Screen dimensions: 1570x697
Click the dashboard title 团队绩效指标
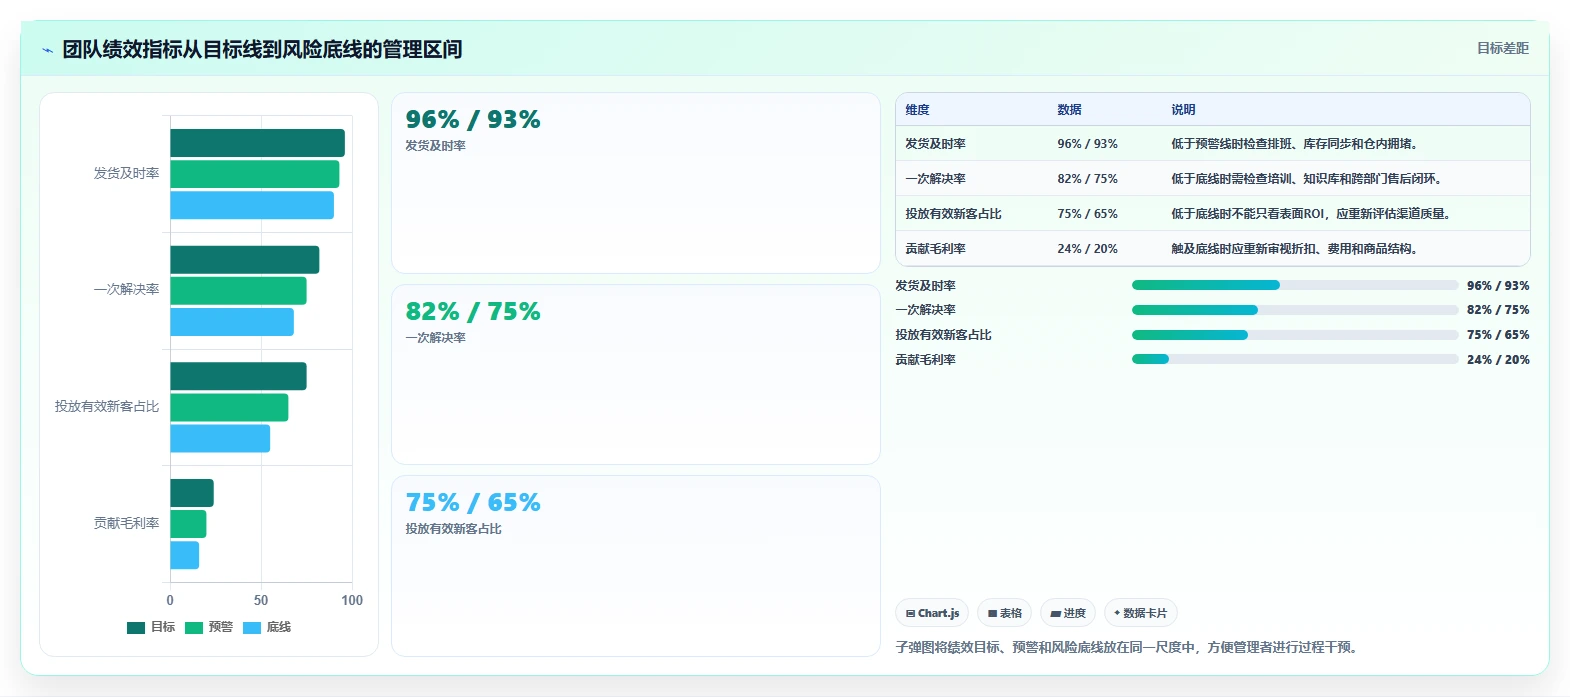pos(262,49)
